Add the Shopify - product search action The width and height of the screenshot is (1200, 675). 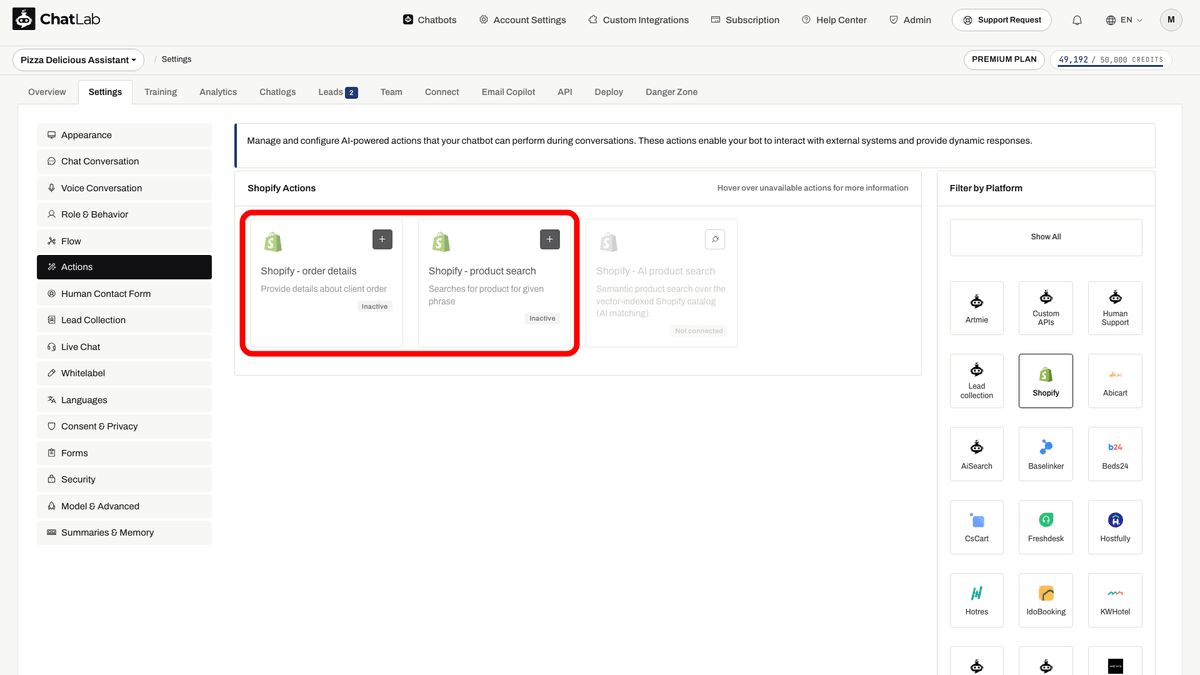[x=550, y=239]
